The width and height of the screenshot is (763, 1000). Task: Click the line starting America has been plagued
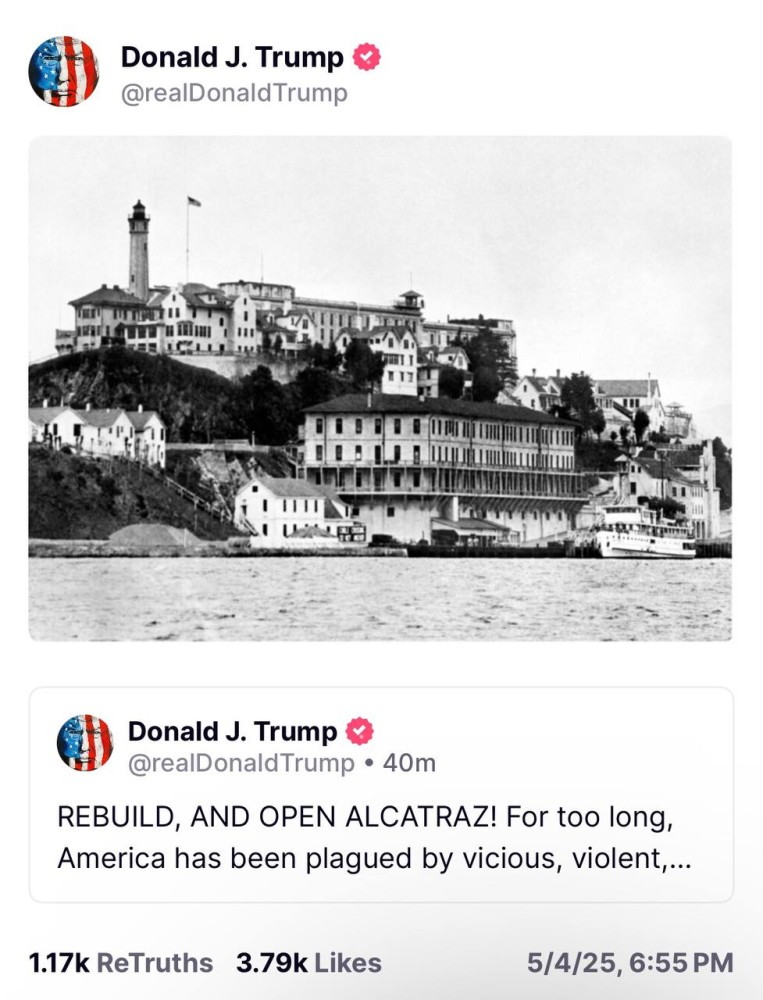374,858
